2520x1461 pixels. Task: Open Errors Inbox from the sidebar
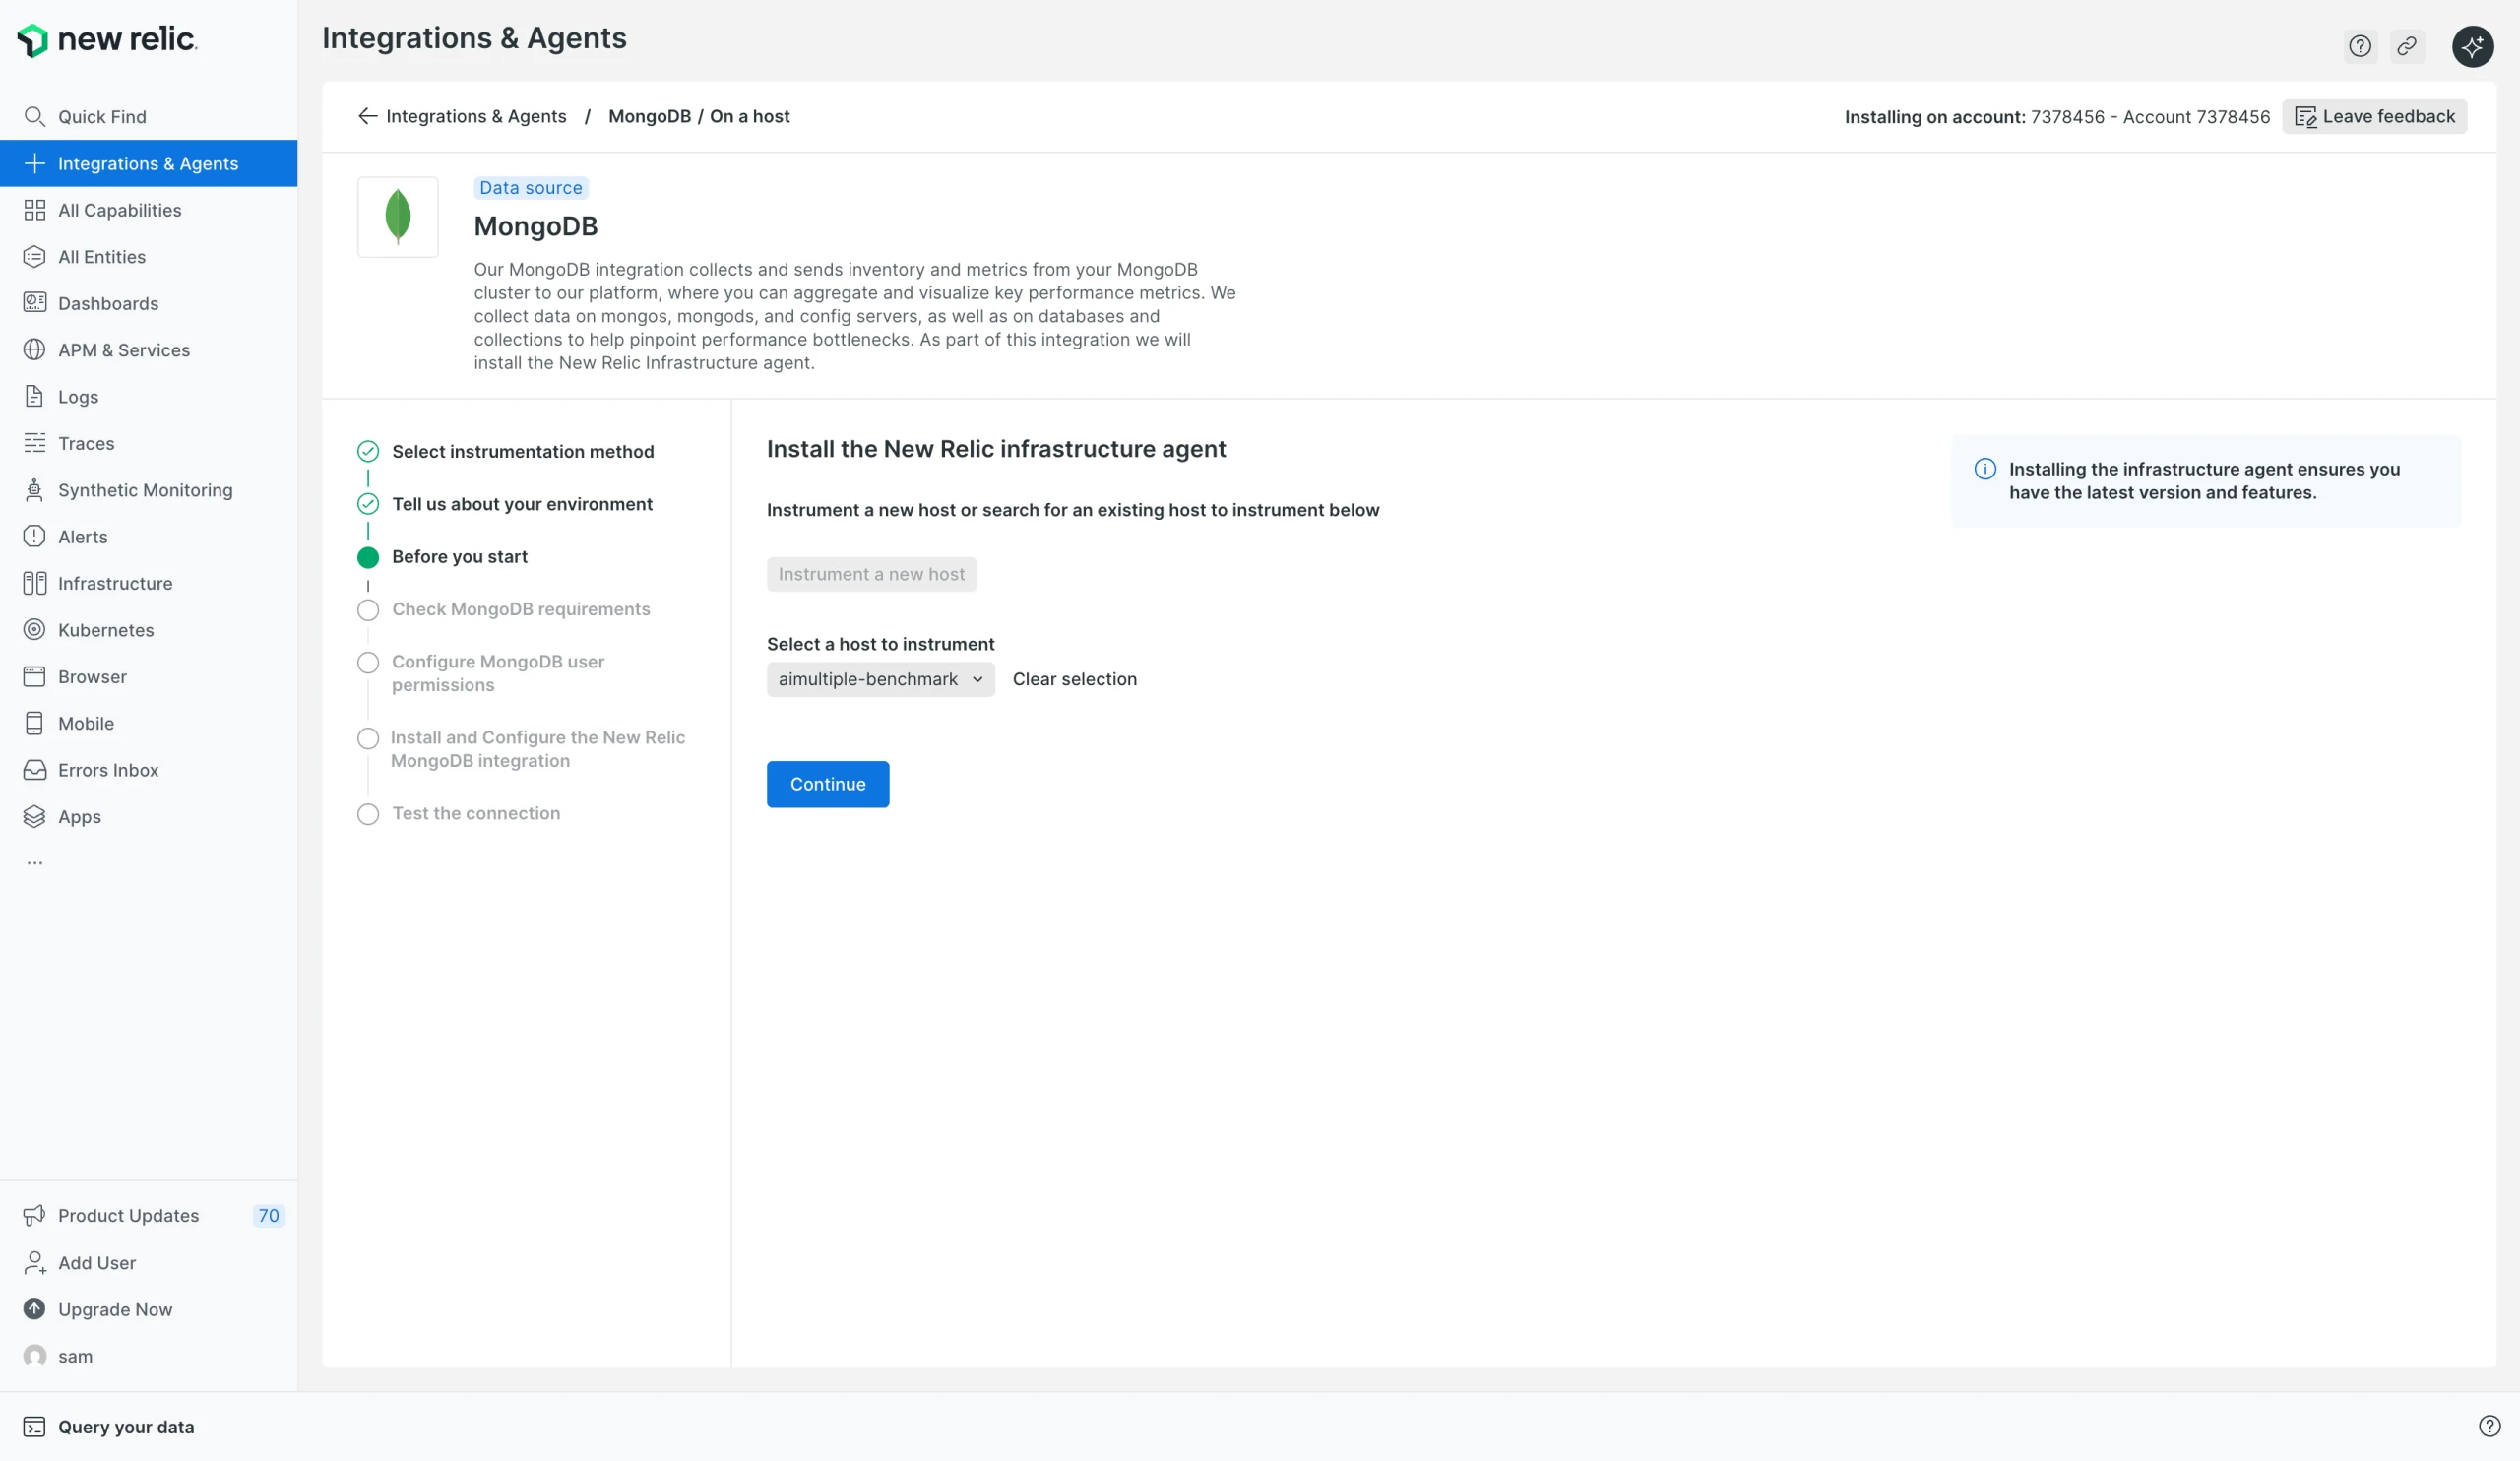coord(149,770)
